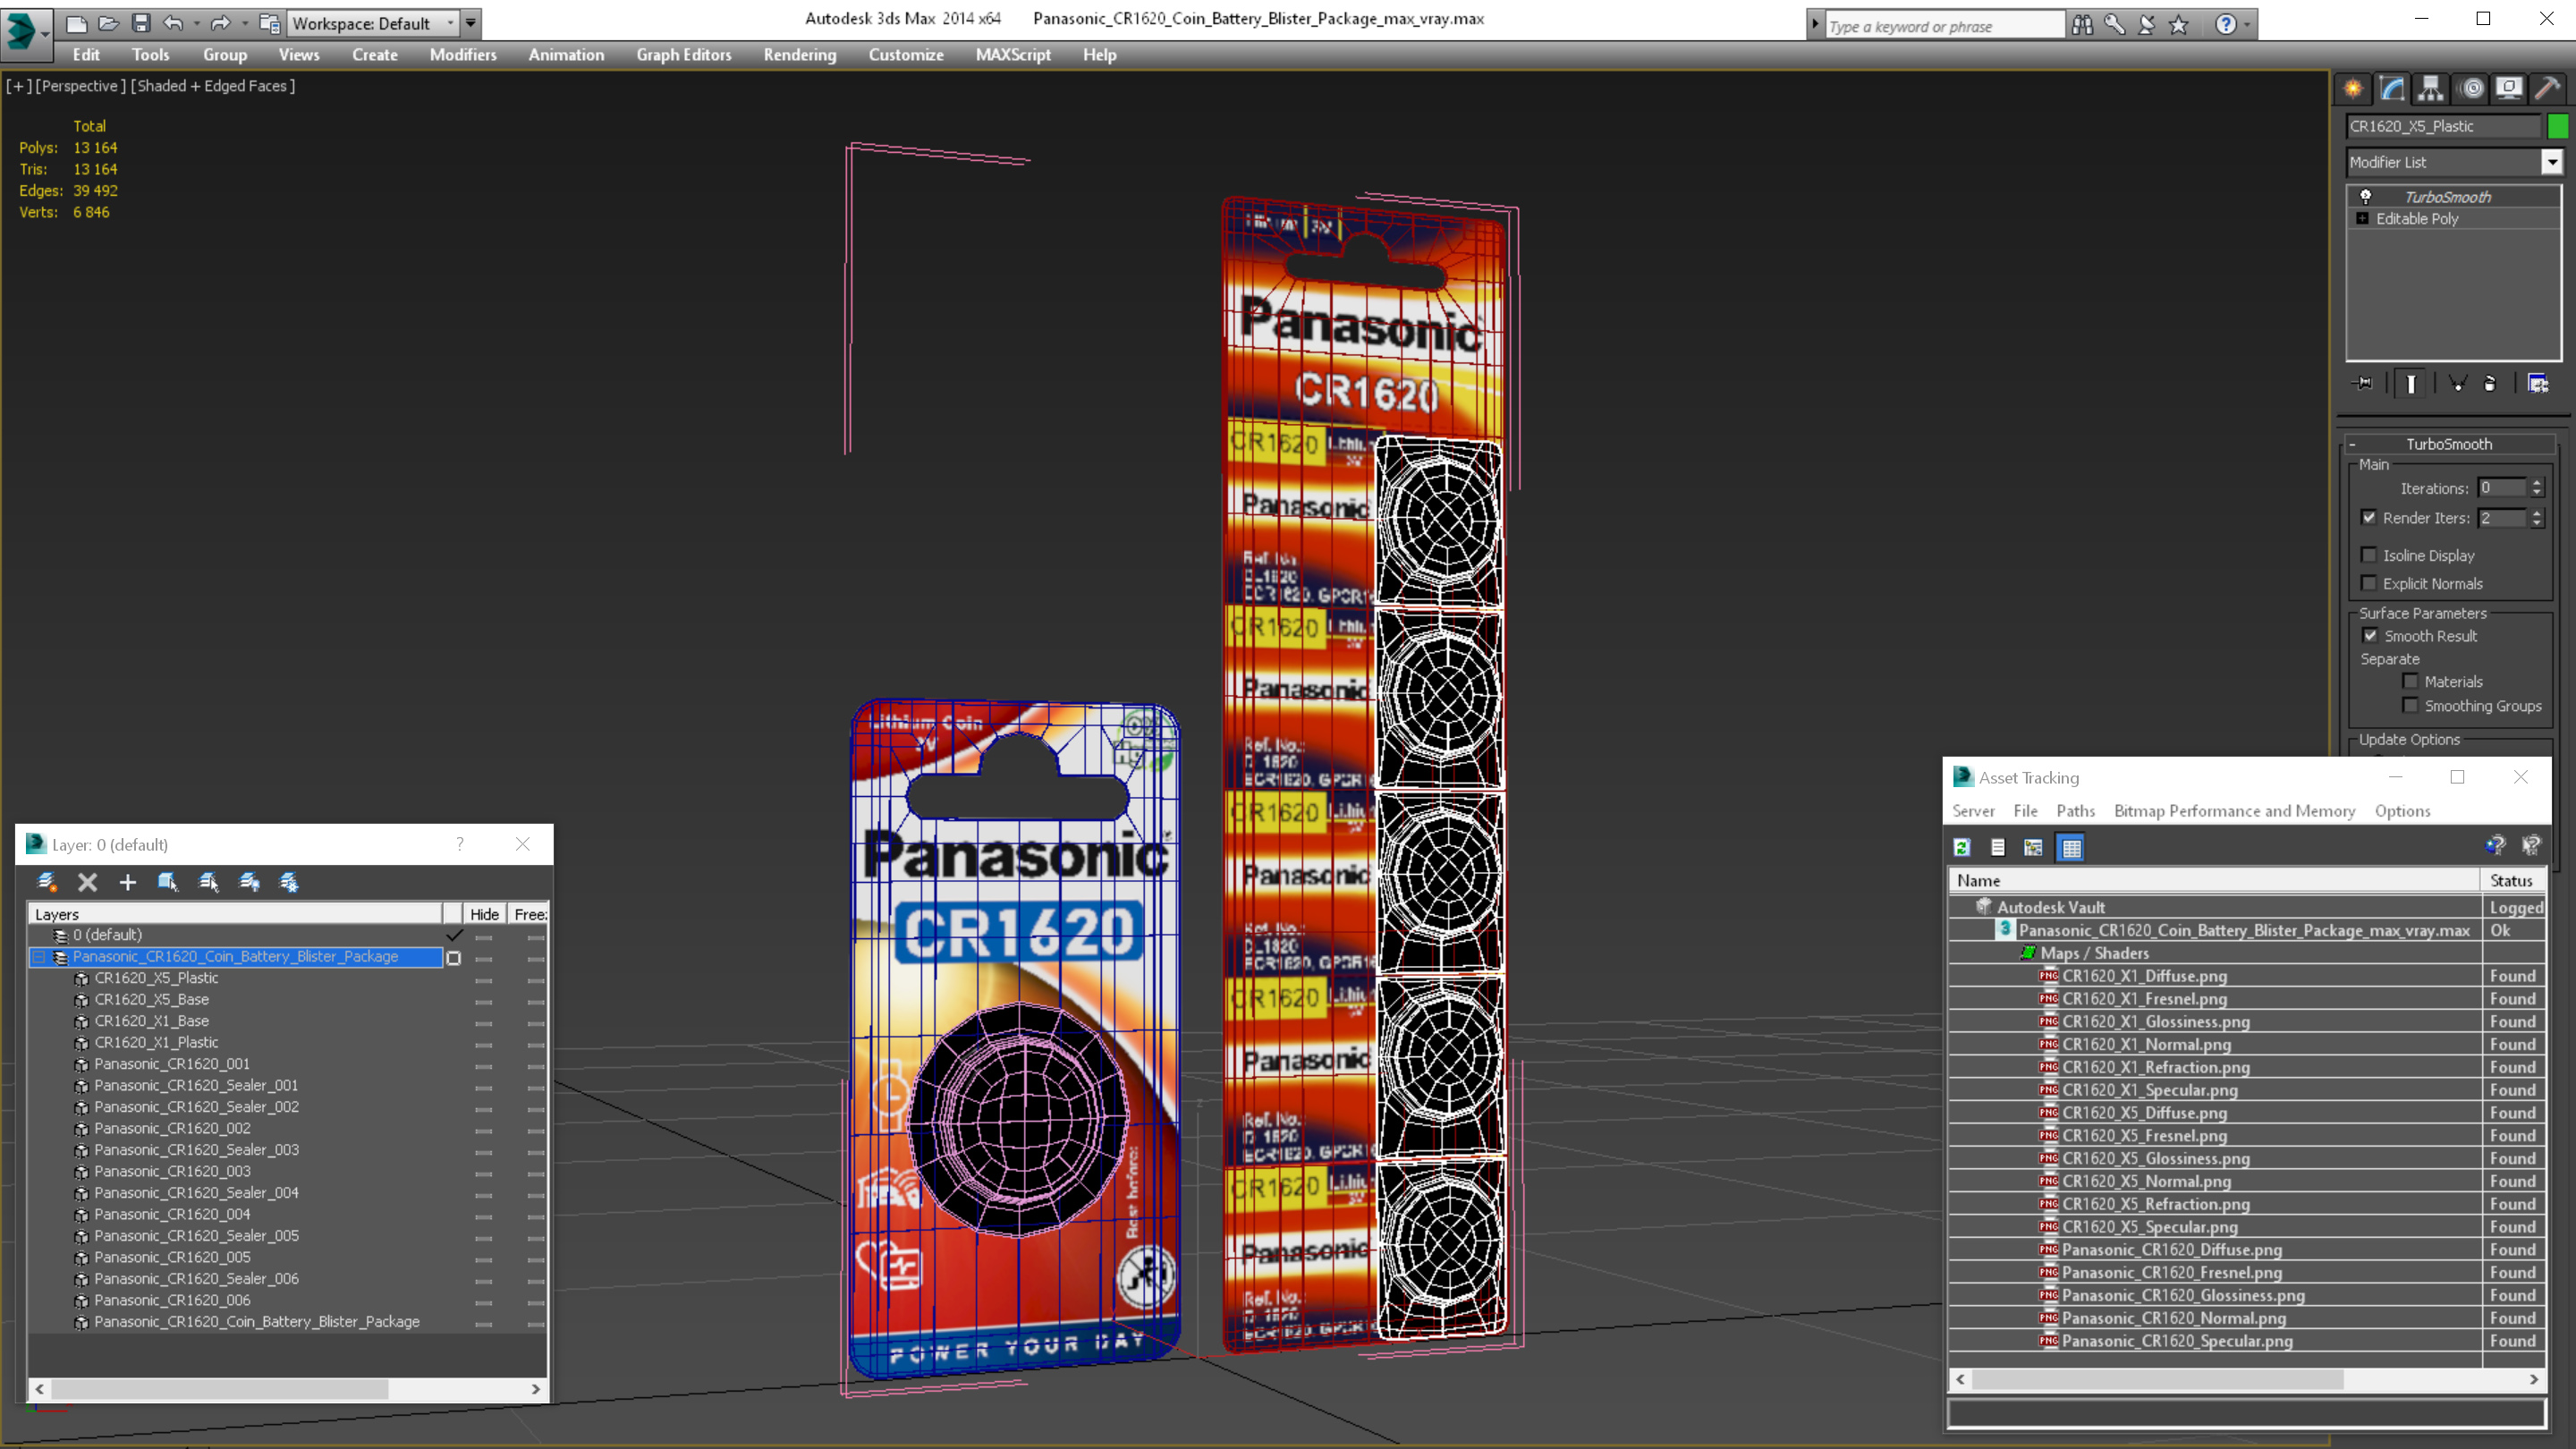Open Paths menu in Asset Tracking
This screenshot has height=1449, width=2576.
click(2075, 811)
